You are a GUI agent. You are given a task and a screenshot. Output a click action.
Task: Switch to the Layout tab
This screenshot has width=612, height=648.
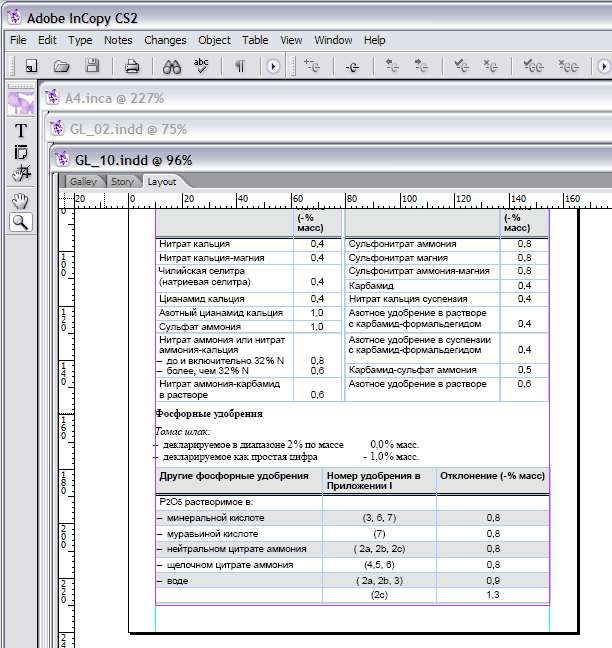pos(162,181)
